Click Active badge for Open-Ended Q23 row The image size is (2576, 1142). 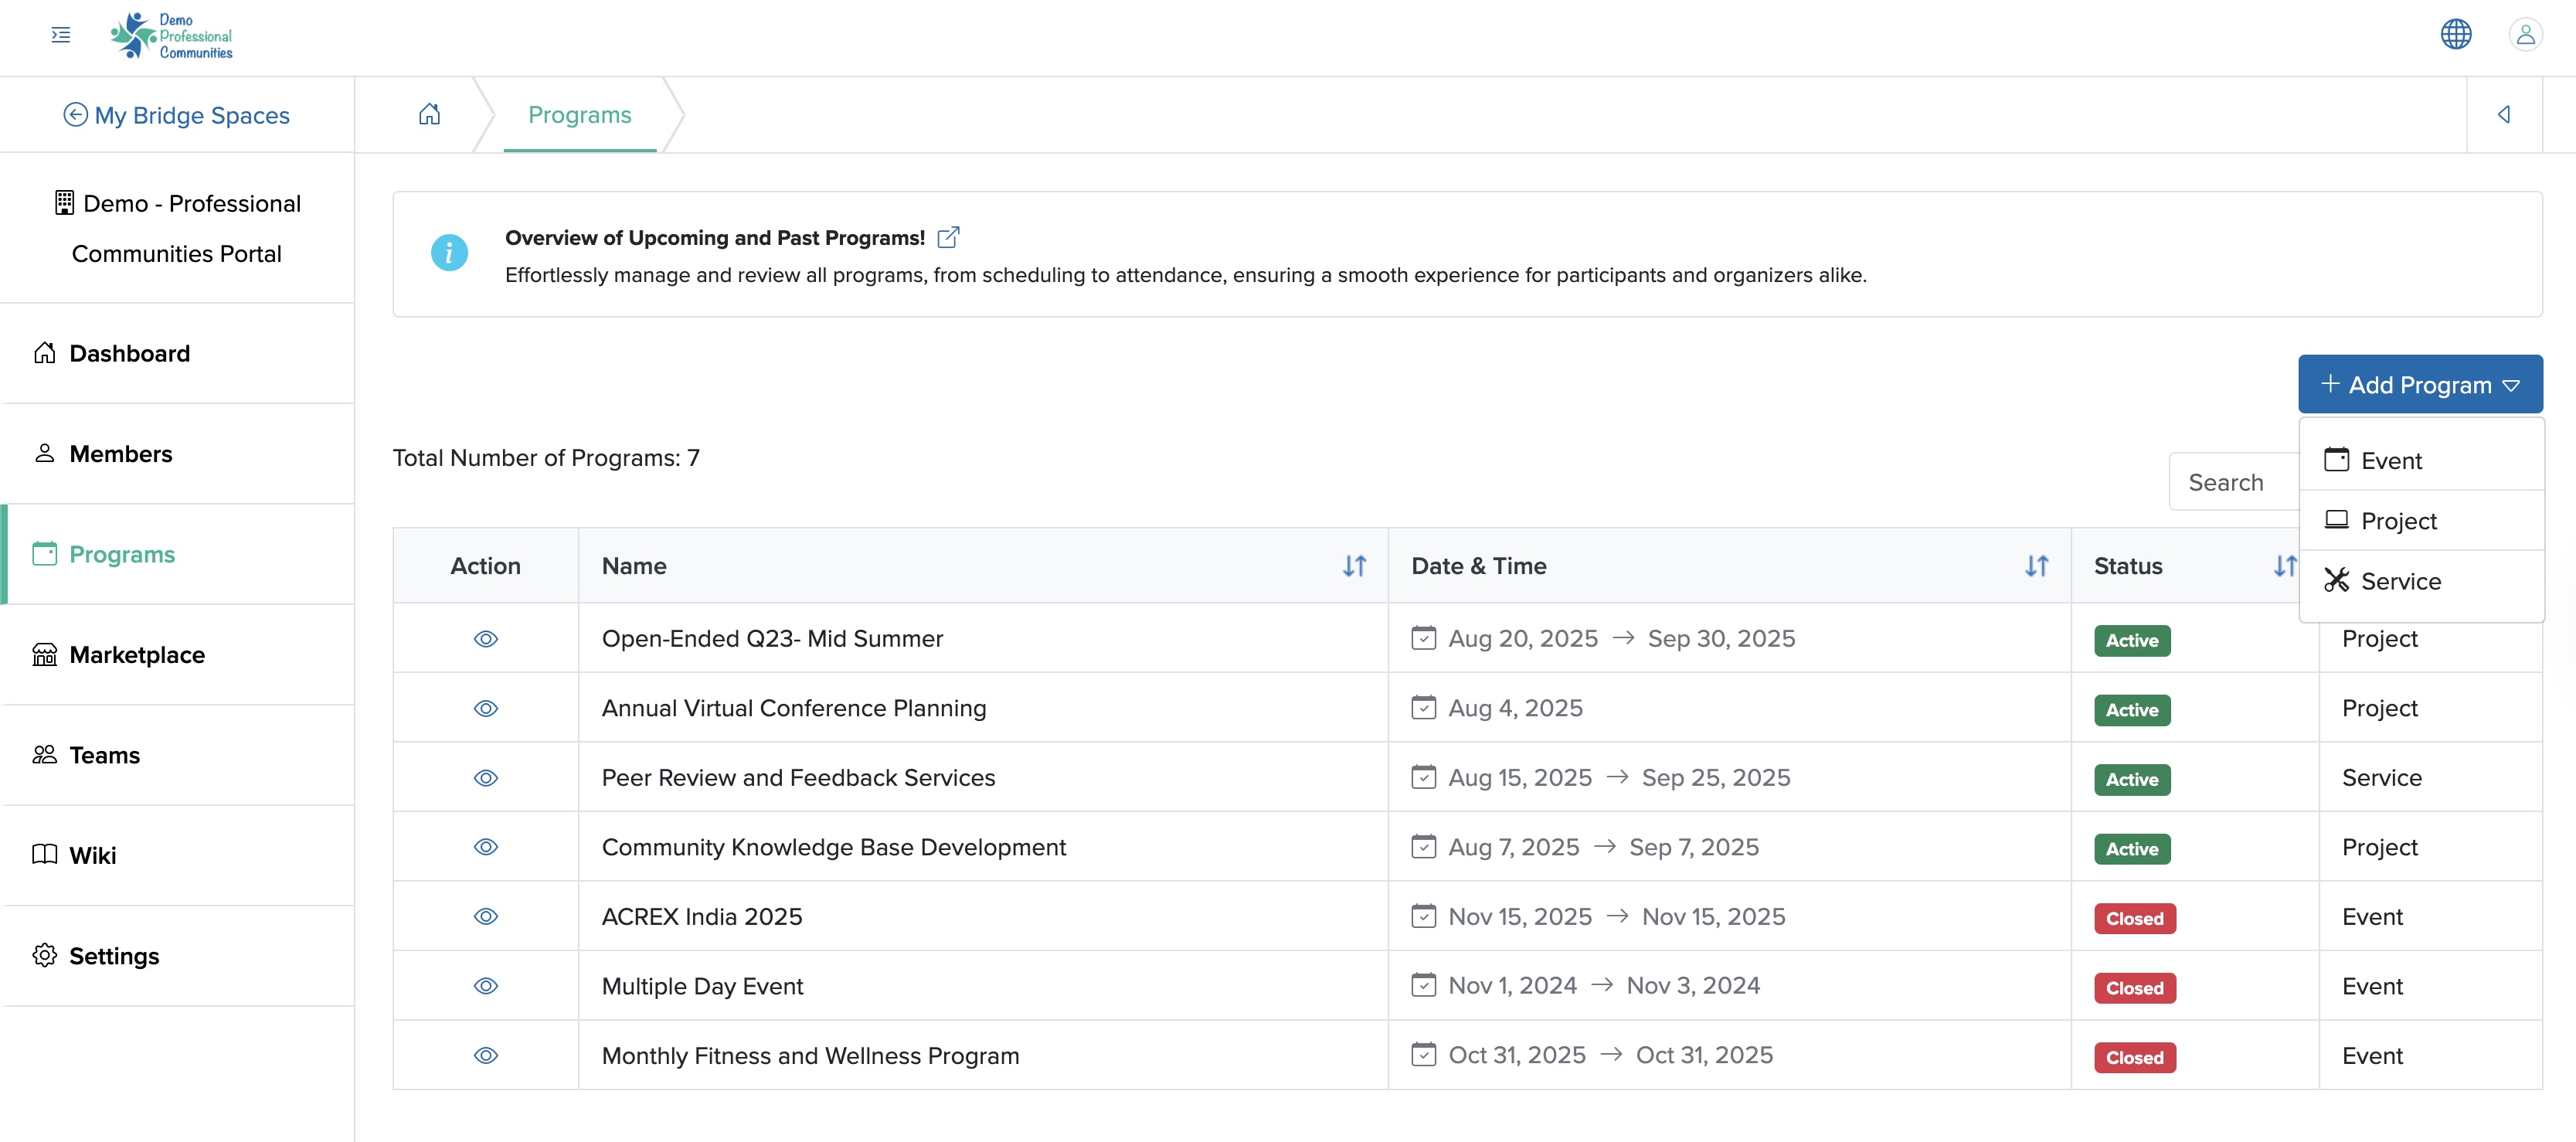(2132, 640)
